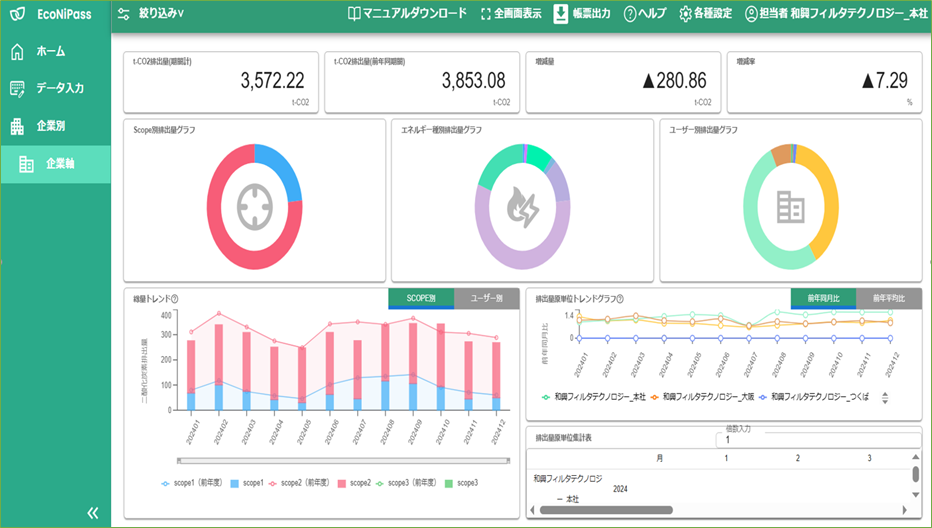Switch to 前年平均比 tab
This screenshot has width=932, height=528.
coord(889,298)
